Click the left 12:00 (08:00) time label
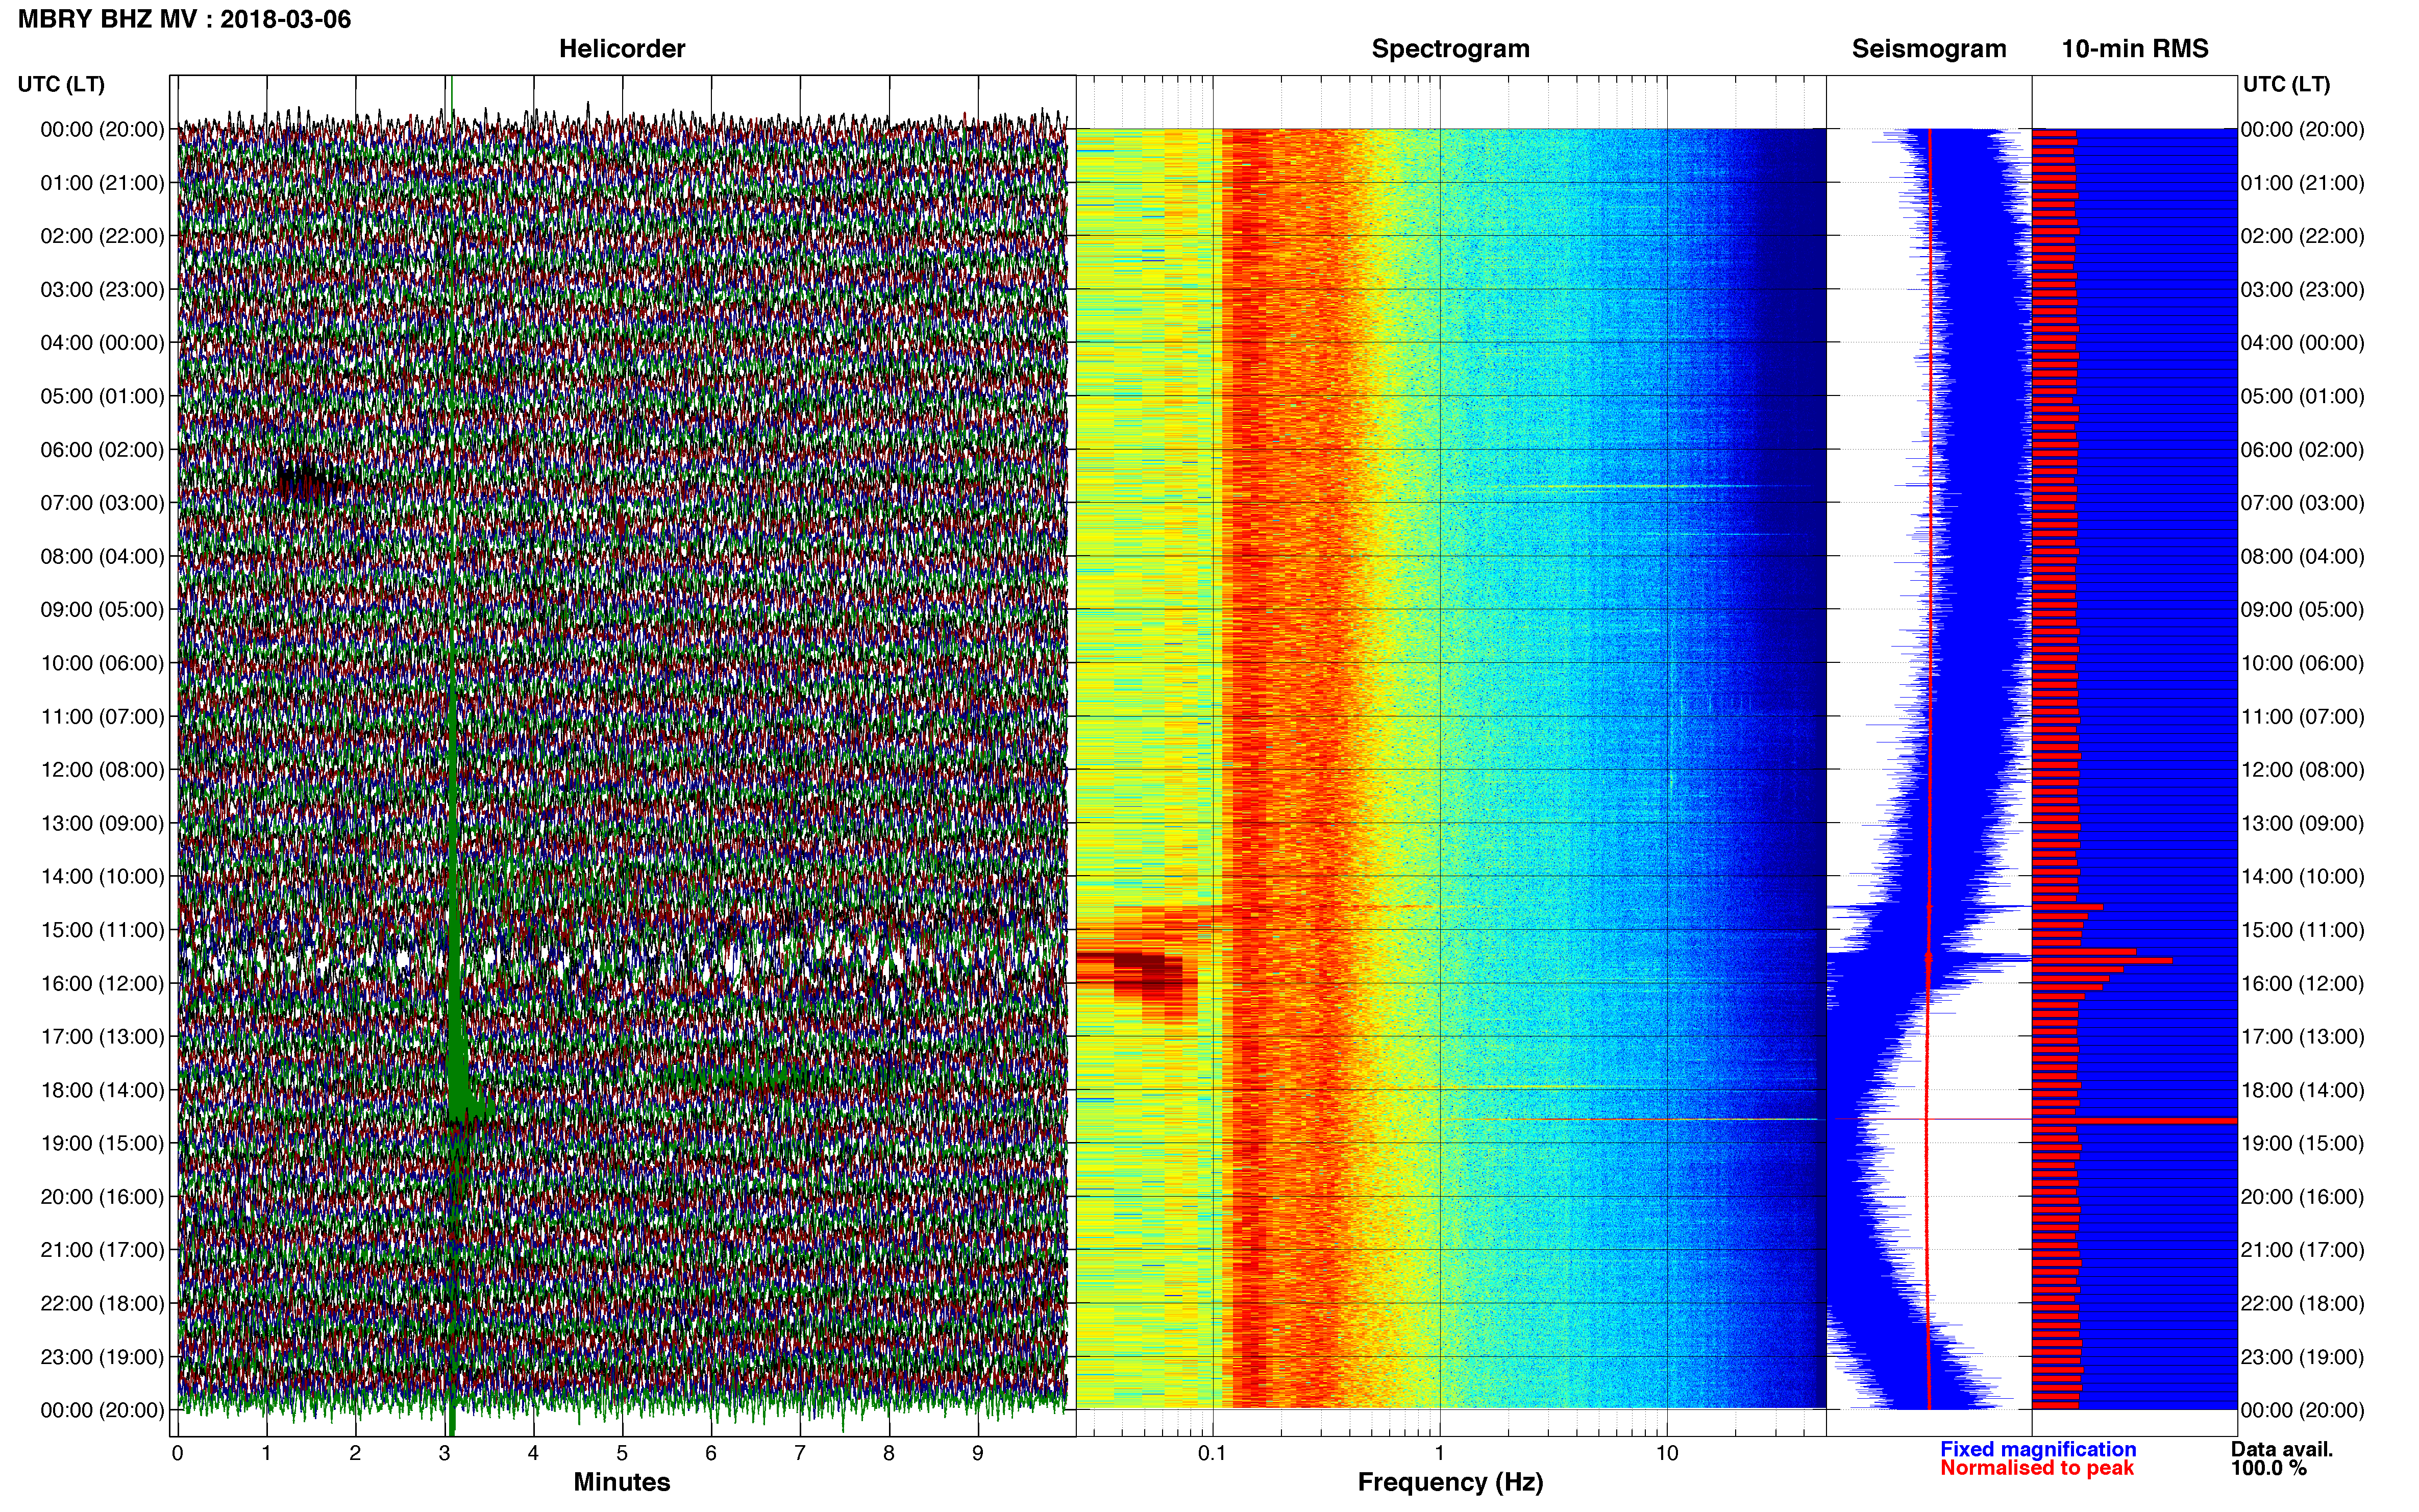Screen dimensions: 2419x1512 [x=102, y=770]
